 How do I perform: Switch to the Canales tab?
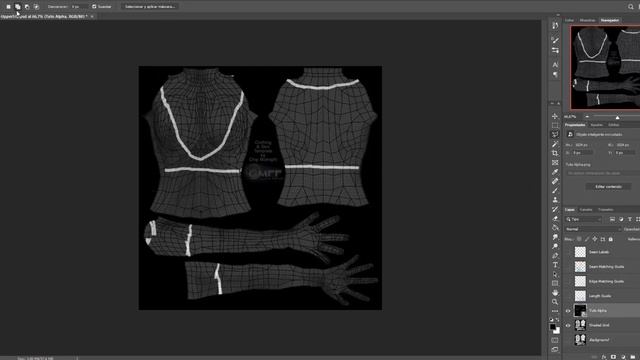[x=586, y=210]
